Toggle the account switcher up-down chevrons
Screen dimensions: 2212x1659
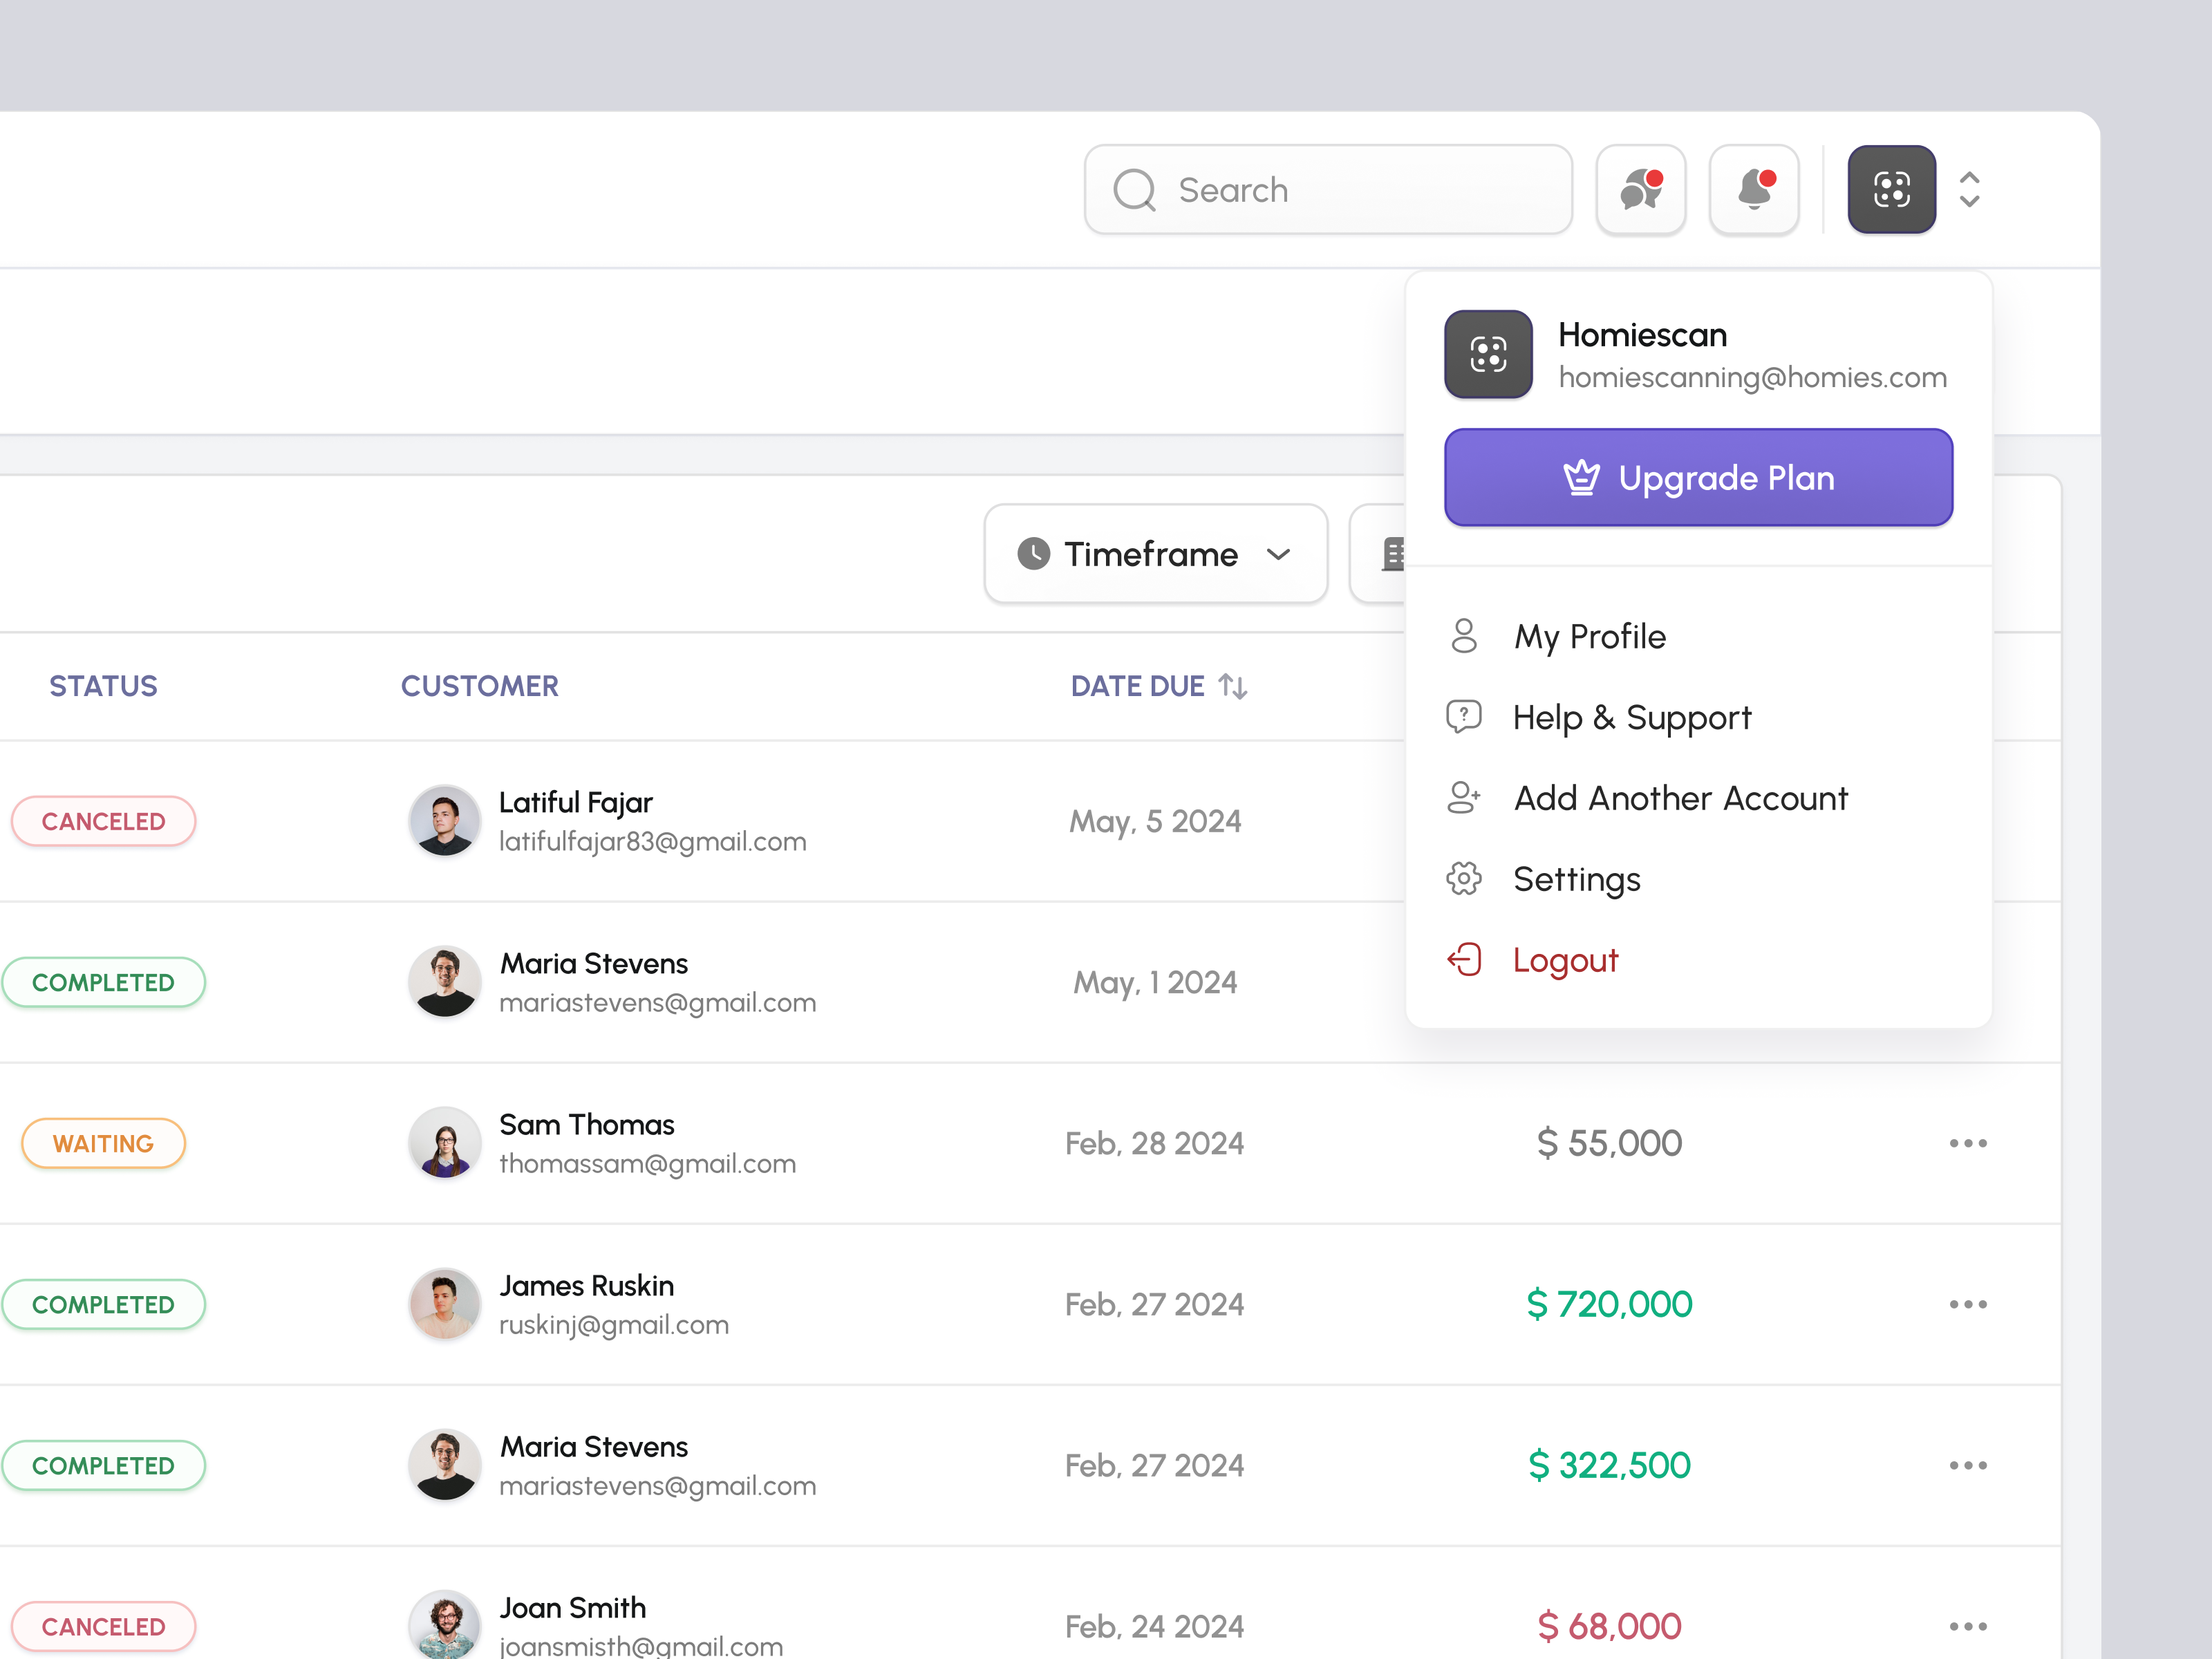point(1969,190)
